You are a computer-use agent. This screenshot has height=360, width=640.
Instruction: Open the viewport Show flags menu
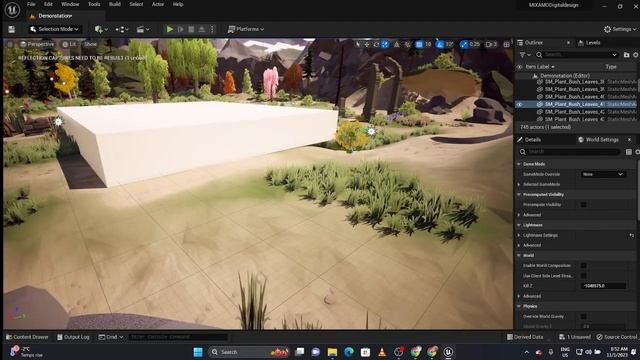(x=90, y=44)
